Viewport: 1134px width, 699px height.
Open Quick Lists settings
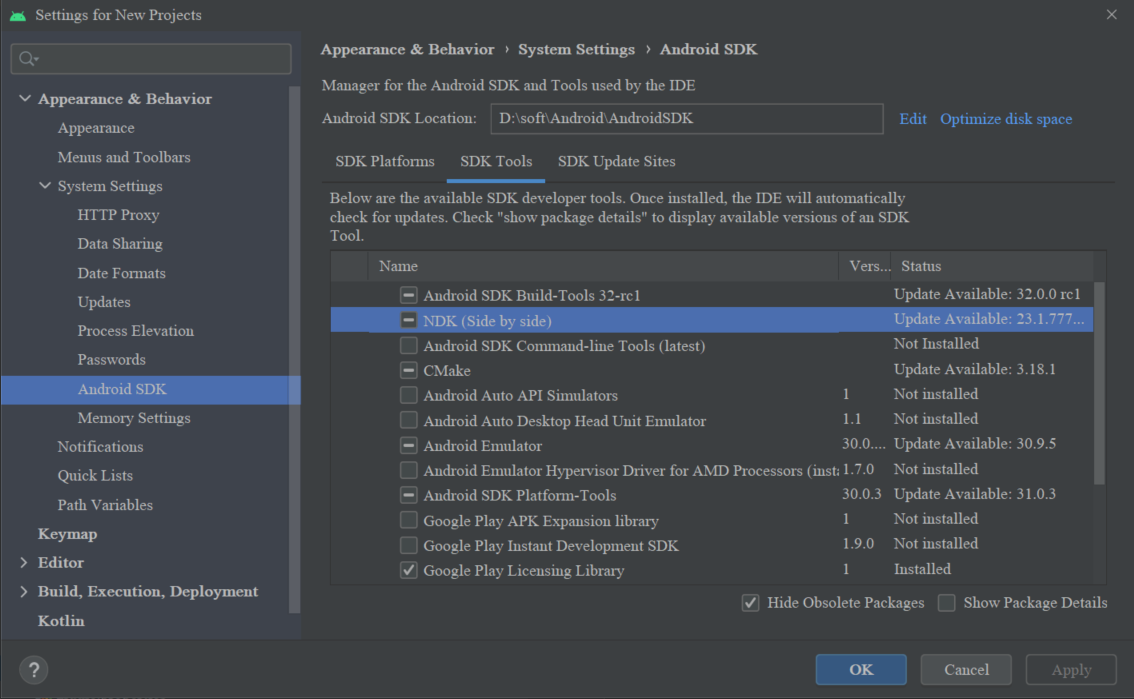(95, 476)
